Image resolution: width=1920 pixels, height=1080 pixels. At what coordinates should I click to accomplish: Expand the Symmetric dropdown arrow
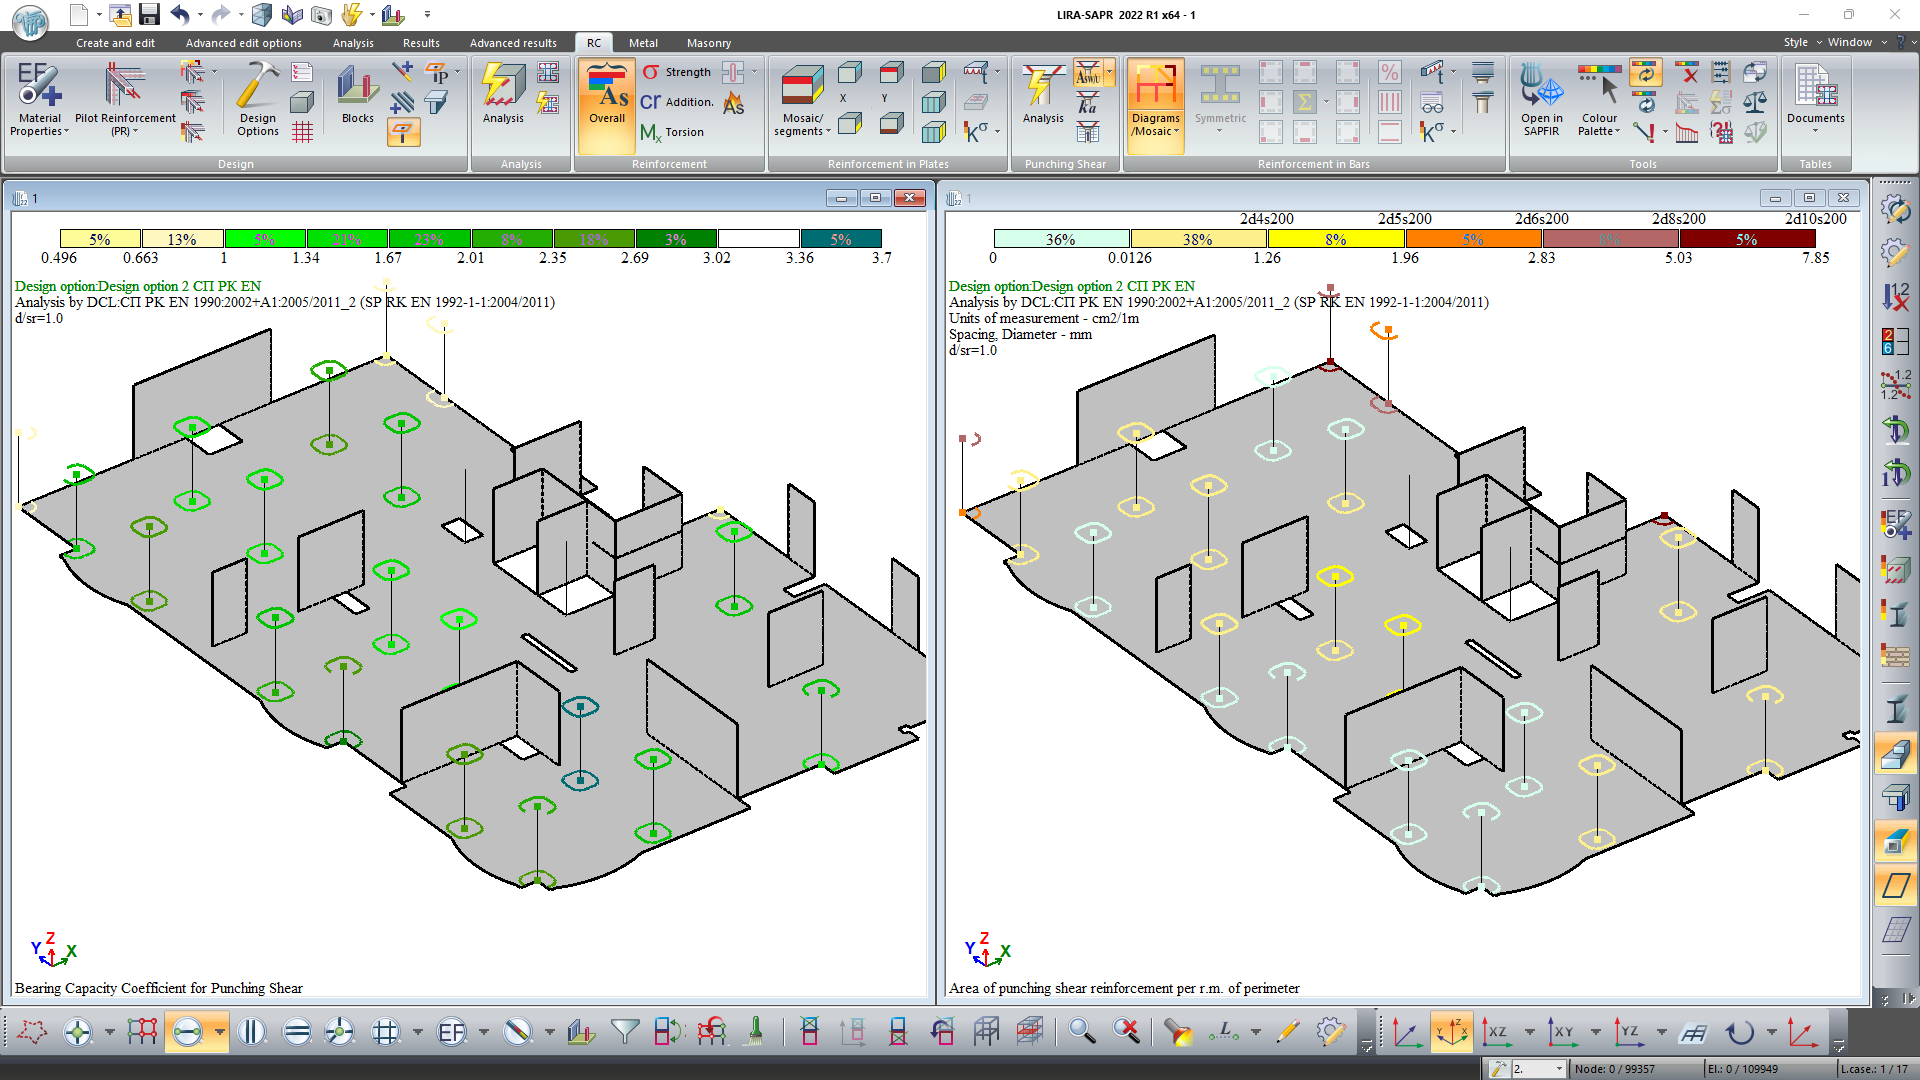[x=1219, y=130]
